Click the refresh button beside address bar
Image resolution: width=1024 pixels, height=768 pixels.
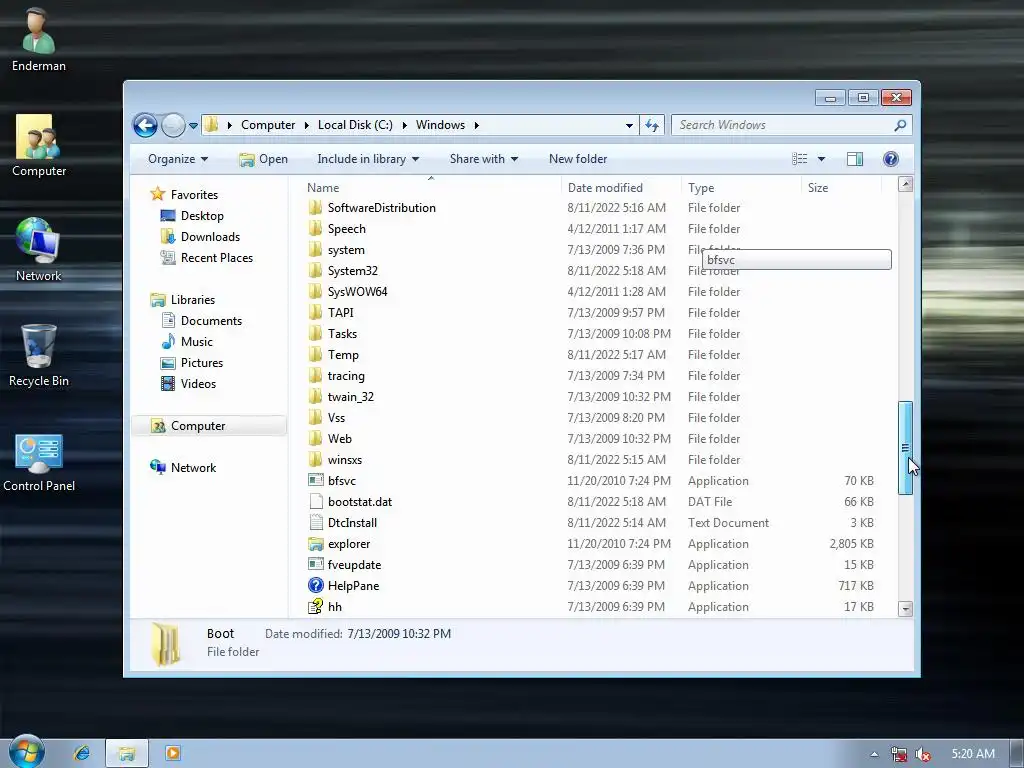pyautogui.click(x=652, y=125)
